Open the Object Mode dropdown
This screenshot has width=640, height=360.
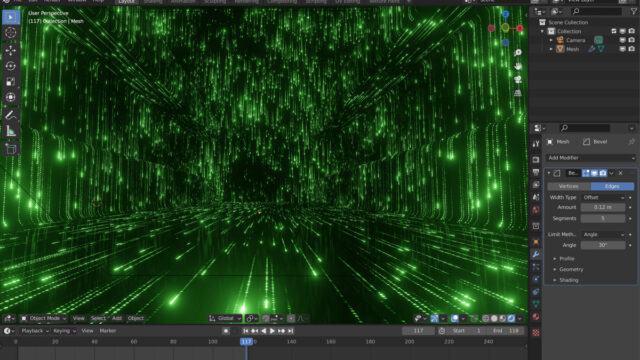tap(44, 318)
